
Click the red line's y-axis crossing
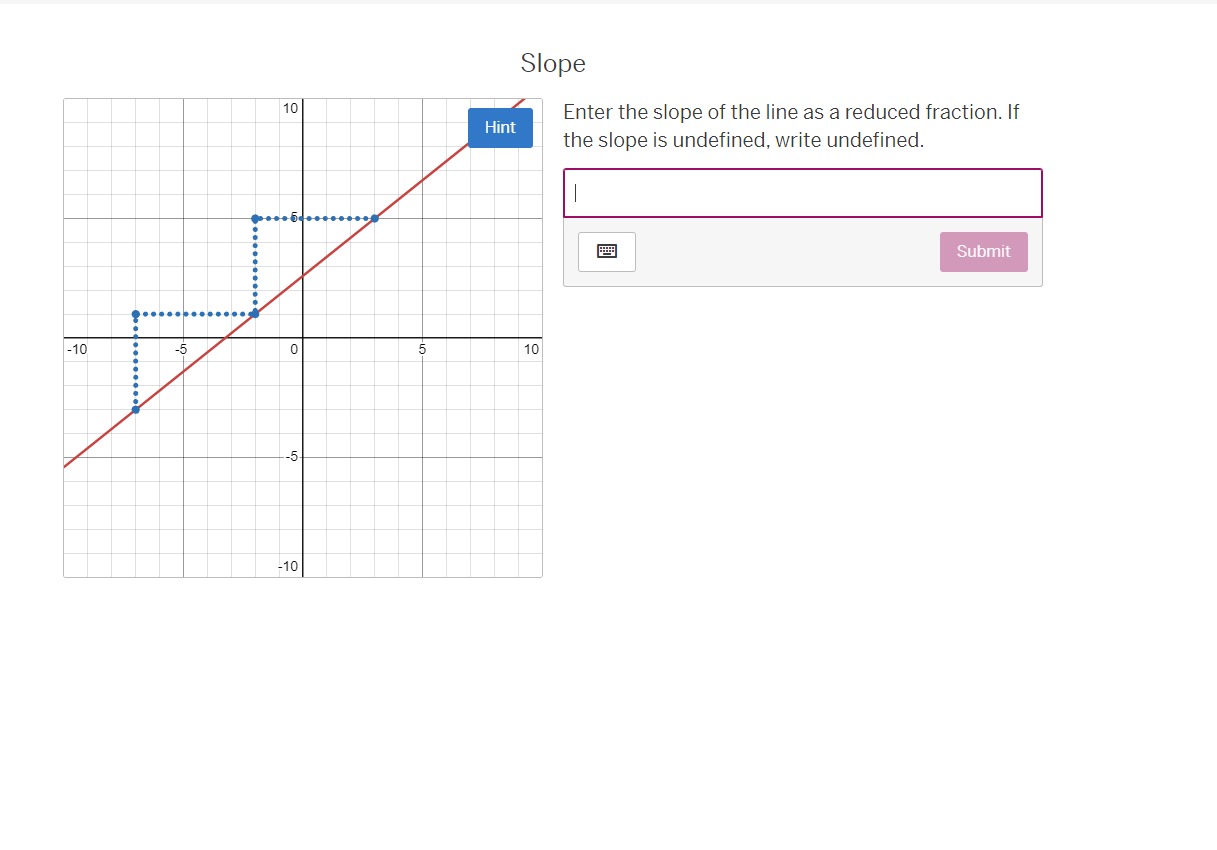tap(303, 276)
